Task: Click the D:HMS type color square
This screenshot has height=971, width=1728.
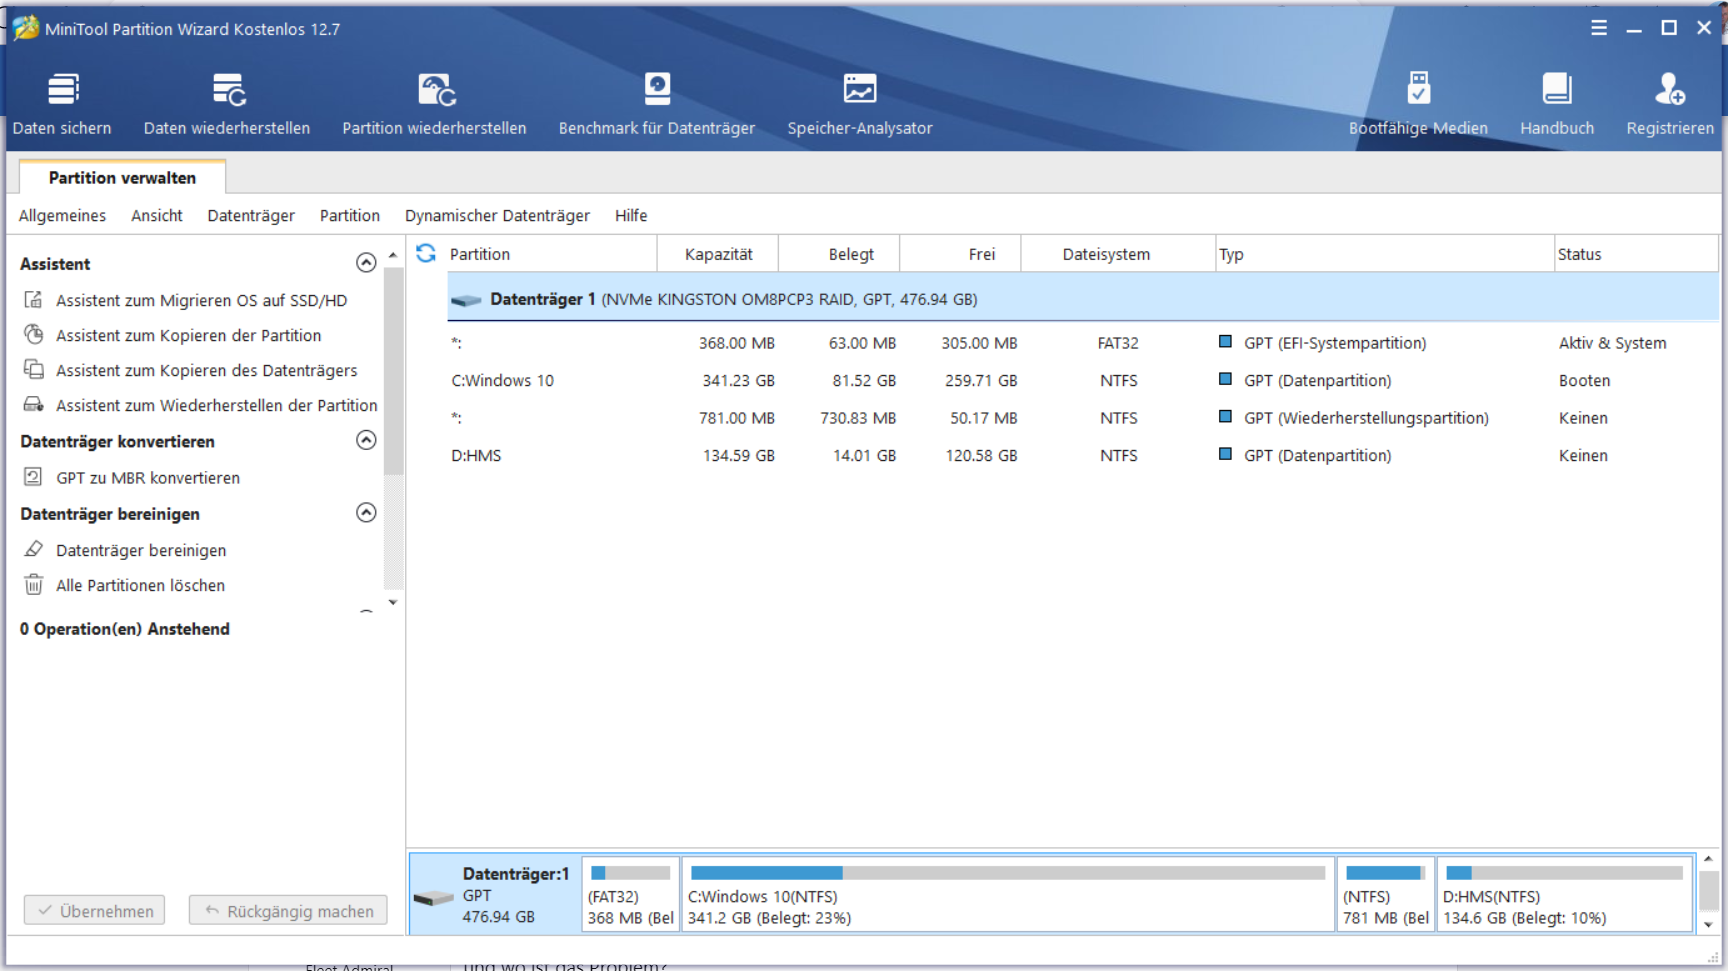Action: coord(1225,454)
